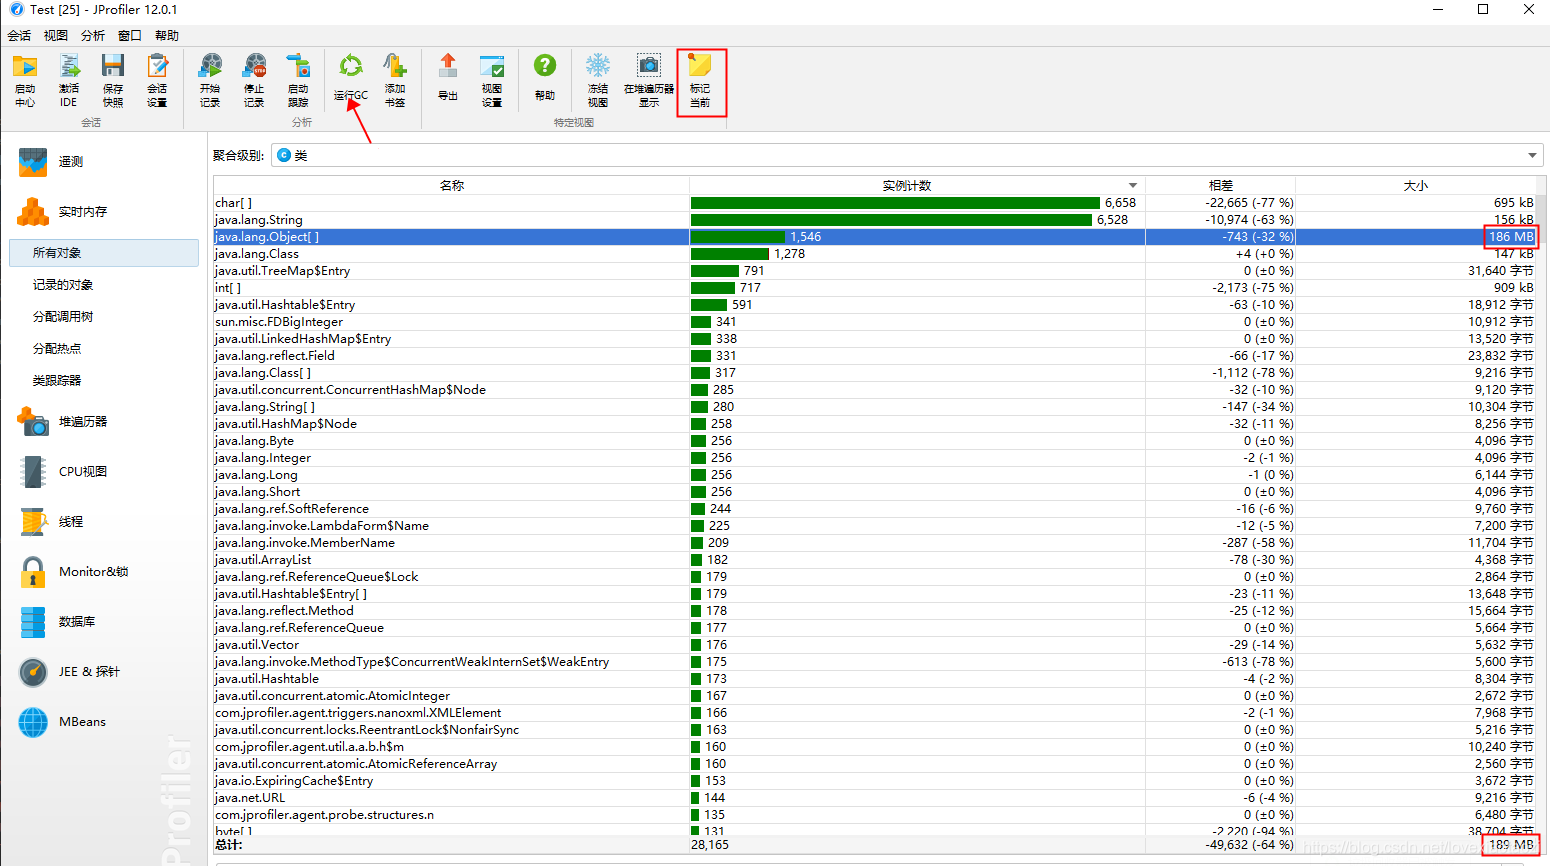
Task: Click the 停止记录 stop recording icon
Action: click(254, 68)
